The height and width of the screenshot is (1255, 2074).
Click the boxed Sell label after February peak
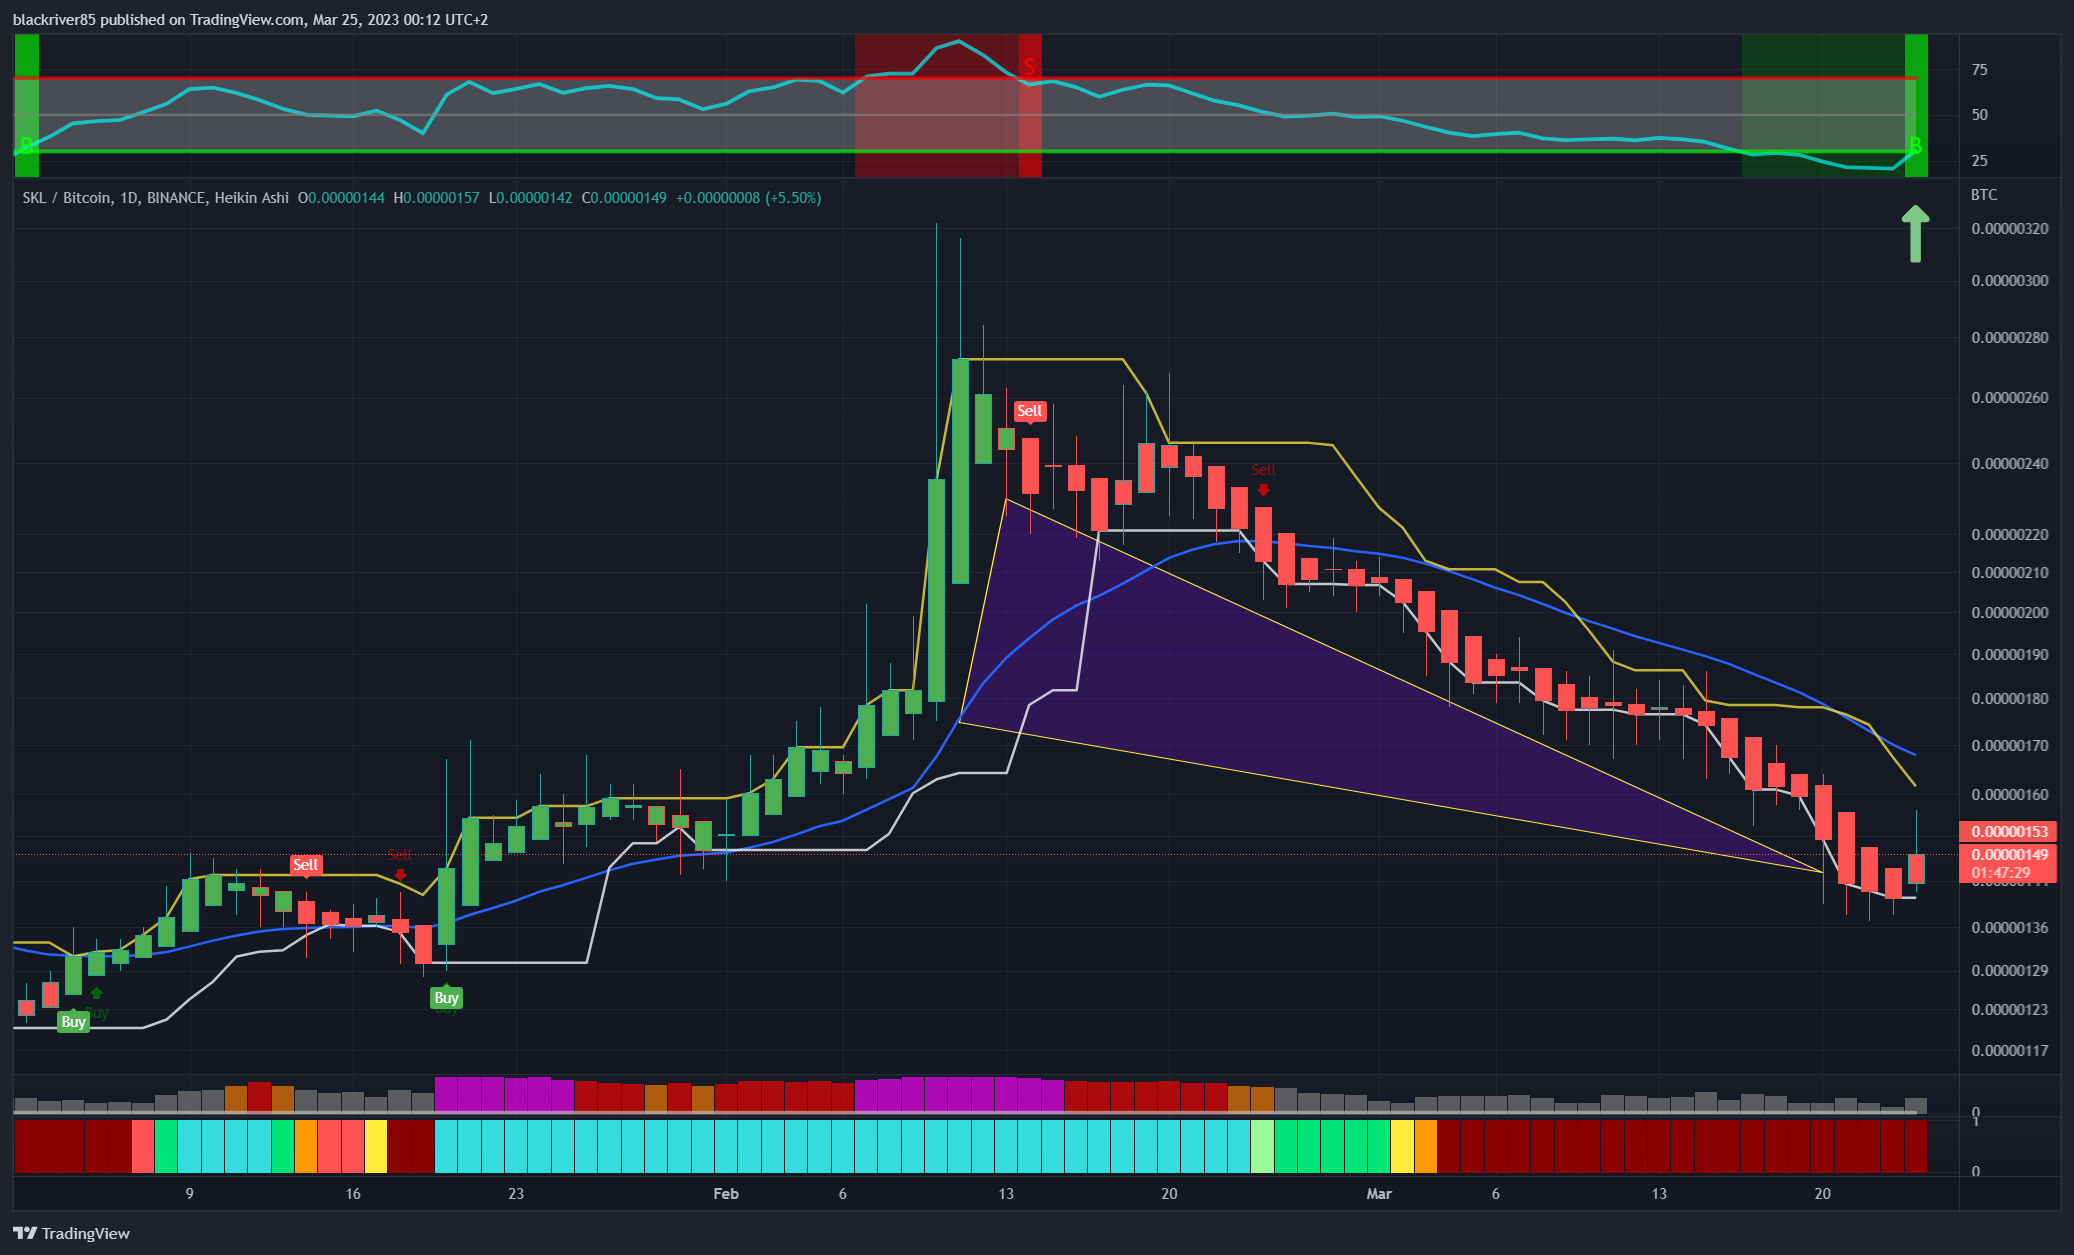(1029, 411)
